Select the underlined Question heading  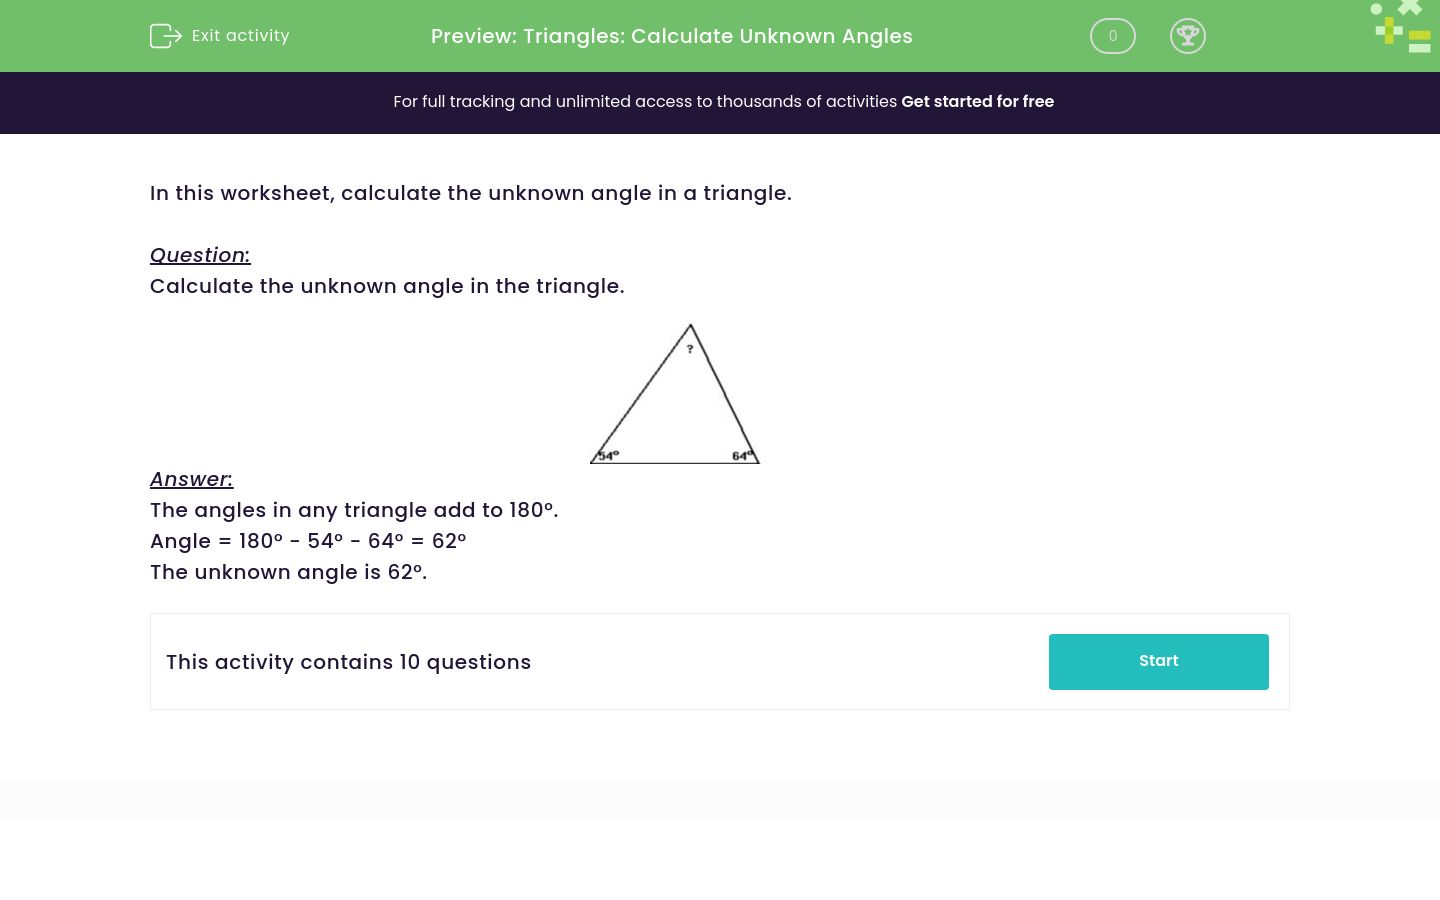[x=200, y=255]
